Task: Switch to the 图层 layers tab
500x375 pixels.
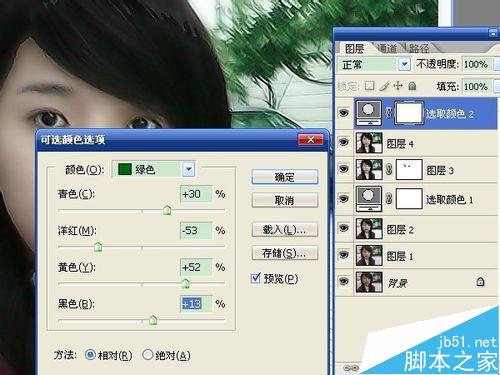Action: tap(354, 49)
